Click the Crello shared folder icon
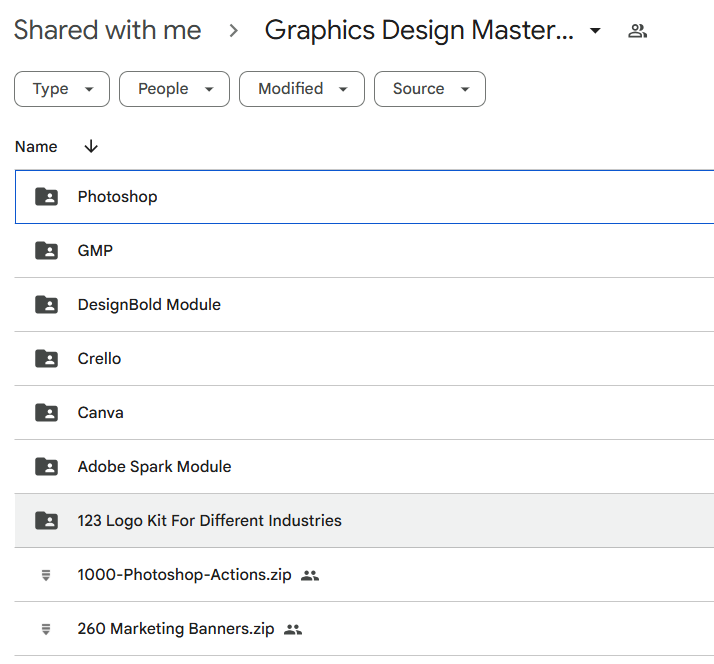 click(x=46, y=358)
